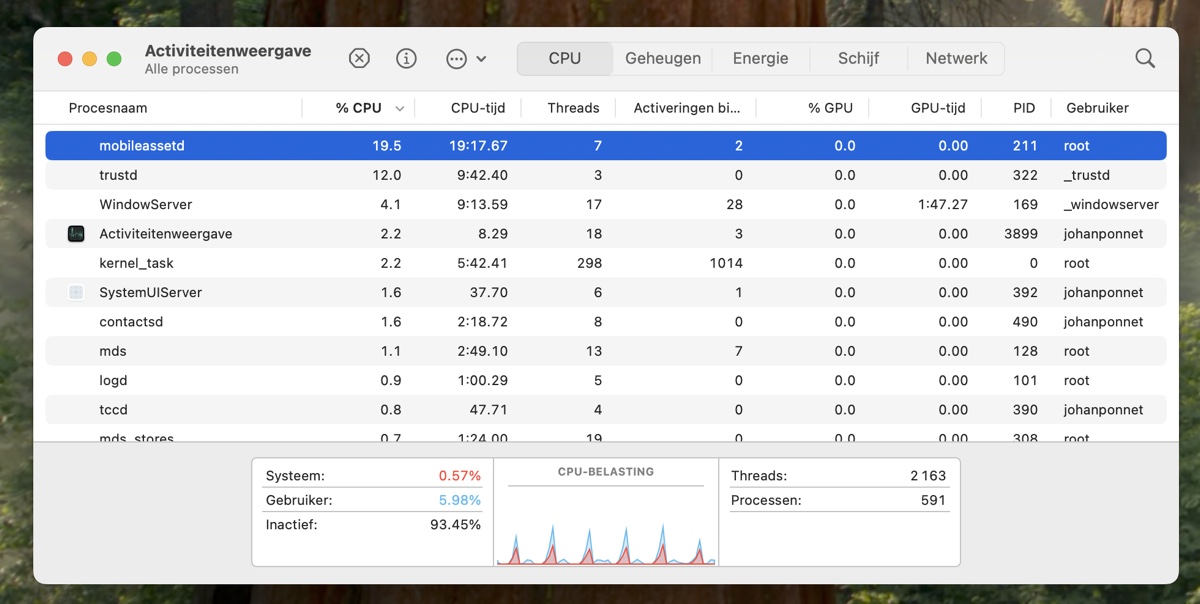Sort by the GPU-tijd column header

(x=938, y=108)
